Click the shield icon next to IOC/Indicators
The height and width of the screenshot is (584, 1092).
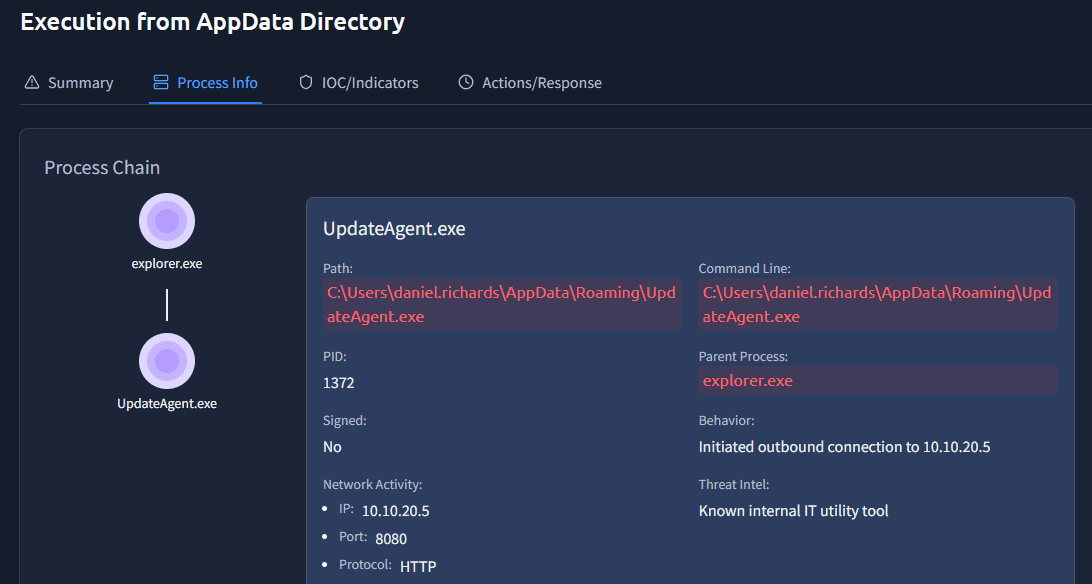coord(306,83)
